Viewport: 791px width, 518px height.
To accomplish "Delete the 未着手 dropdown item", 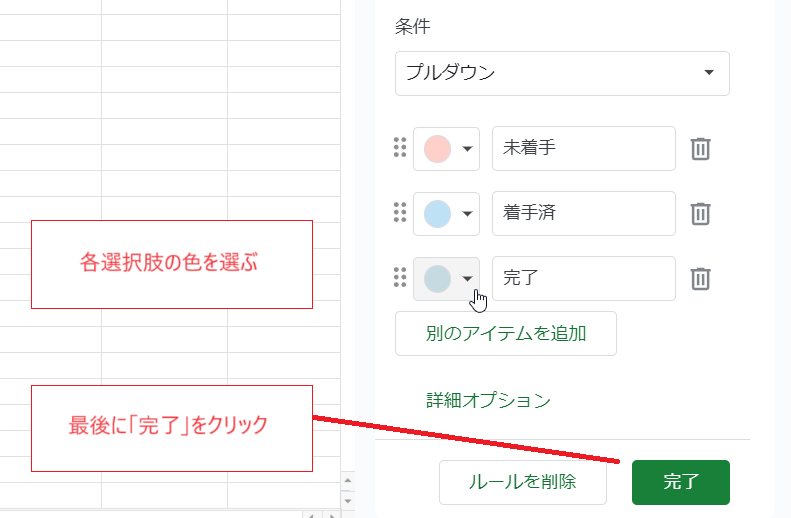I will pos(700,149).
